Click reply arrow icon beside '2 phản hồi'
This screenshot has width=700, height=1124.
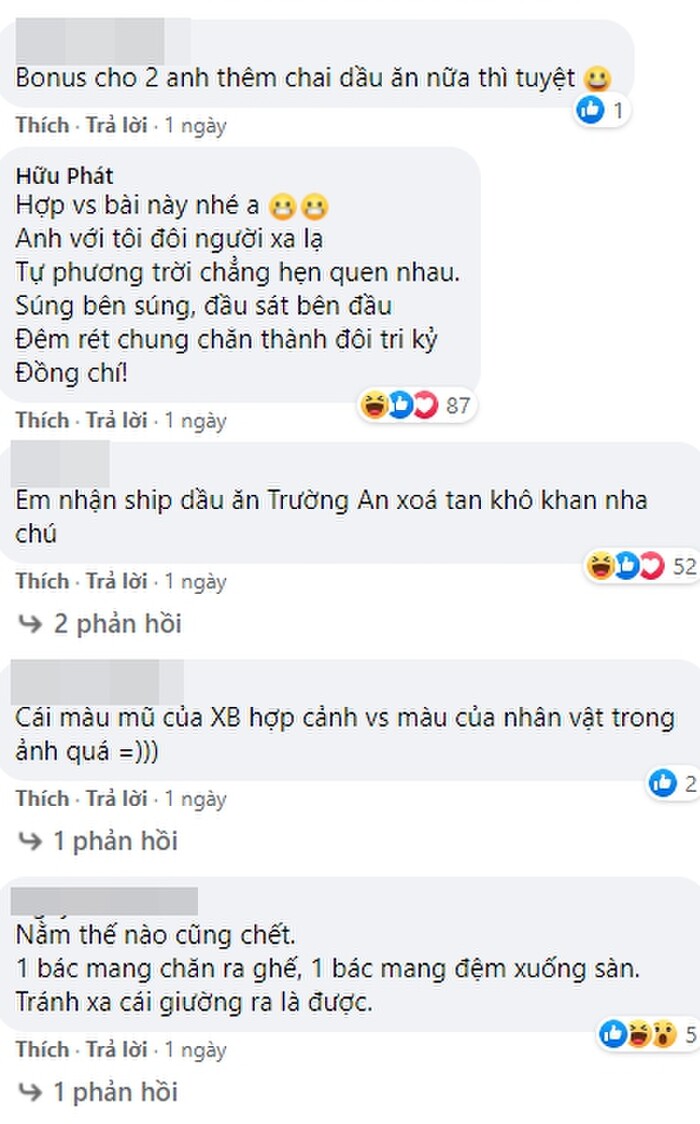pyautogui.click(x=31, y=624)
